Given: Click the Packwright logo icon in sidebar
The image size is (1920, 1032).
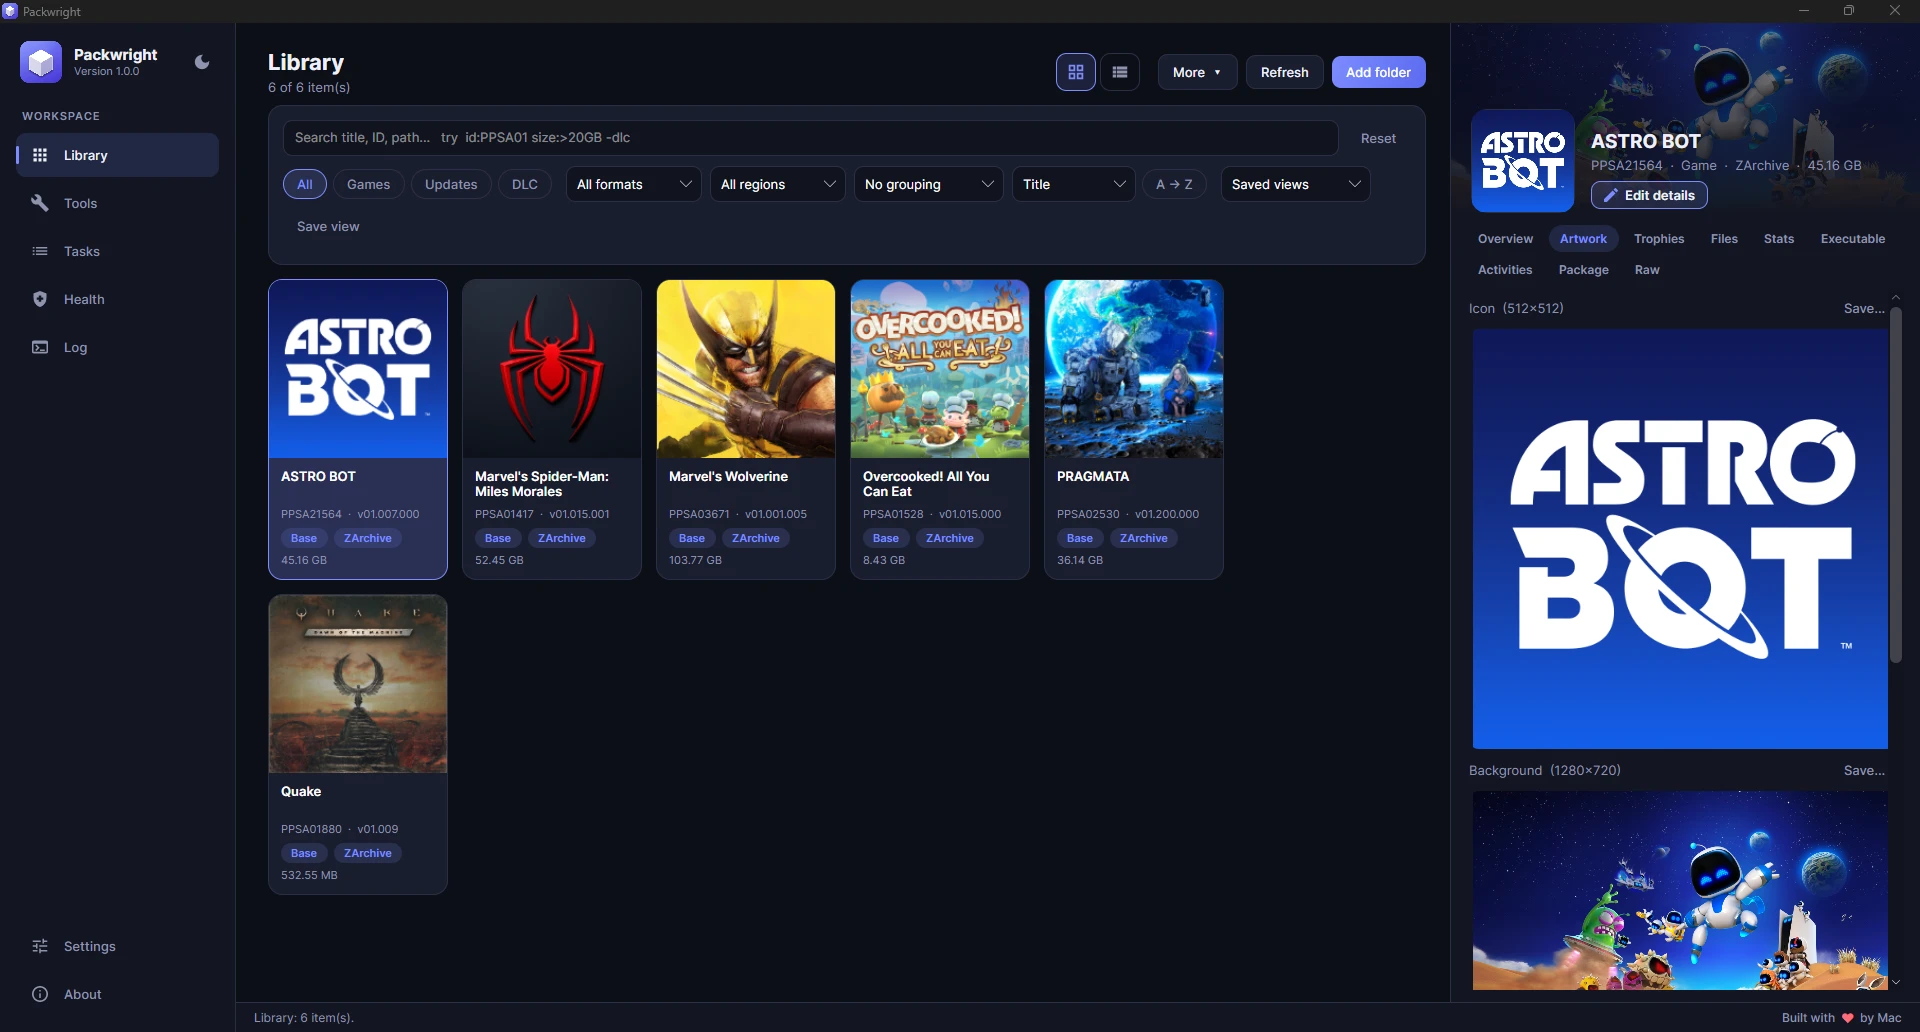Looking at the screenshot, I should 41,62.
